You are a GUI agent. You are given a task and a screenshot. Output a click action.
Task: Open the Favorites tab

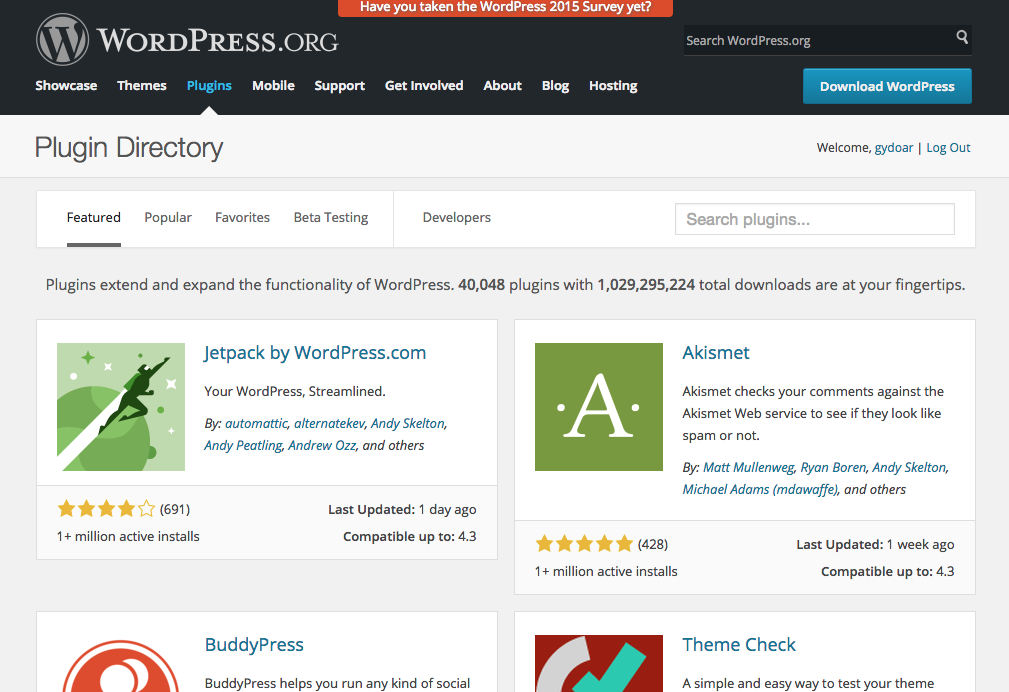coord(242,217)
